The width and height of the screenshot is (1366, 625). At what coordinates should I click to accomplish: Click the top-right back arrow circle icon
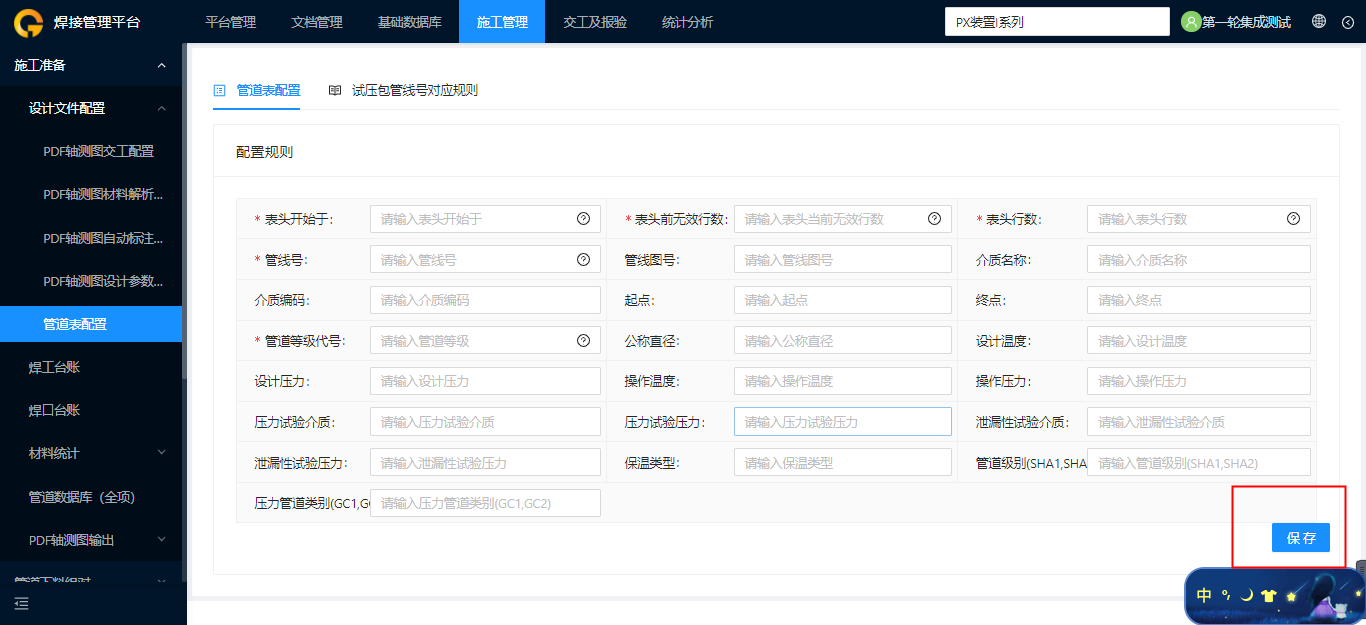tap(1348, 22)
